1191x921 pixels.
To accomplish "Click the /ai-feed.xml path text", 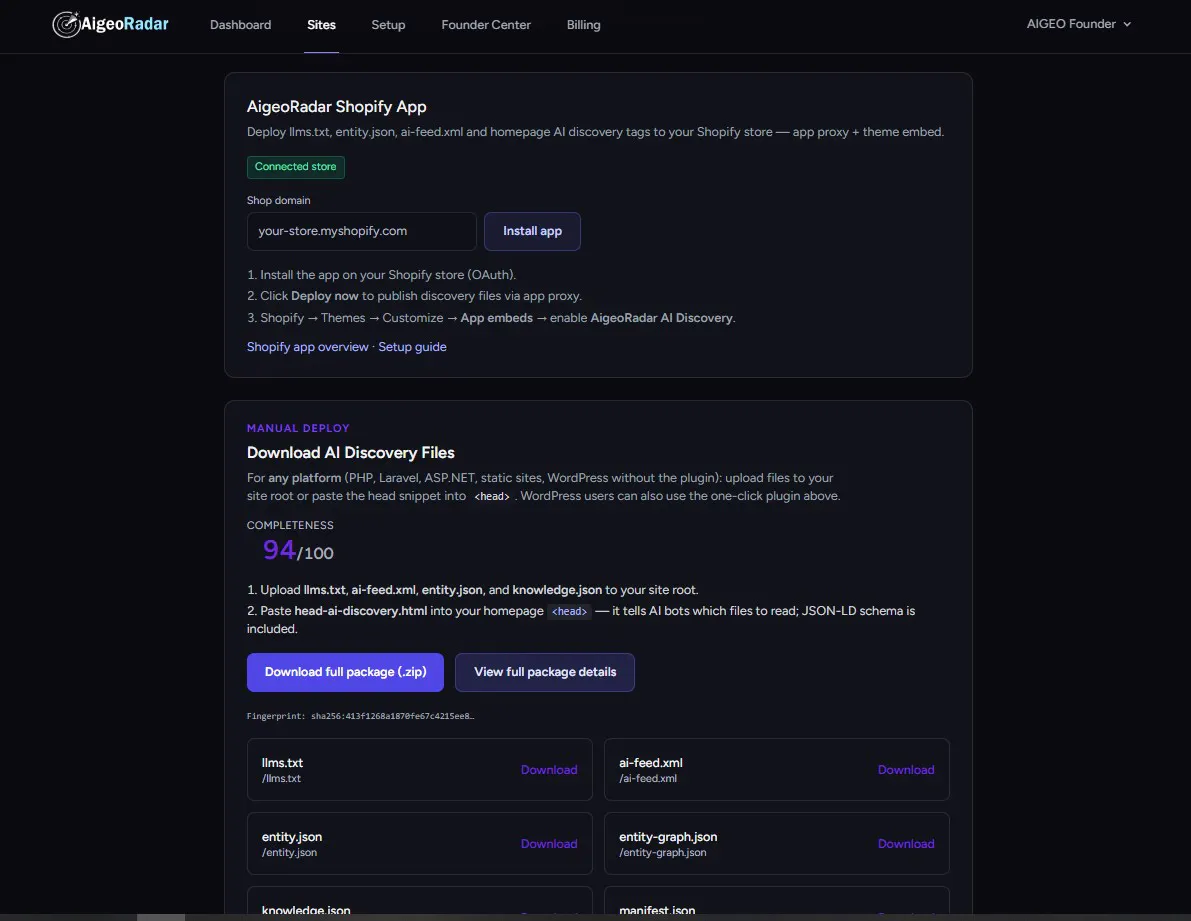I will [x=648, y=779].
